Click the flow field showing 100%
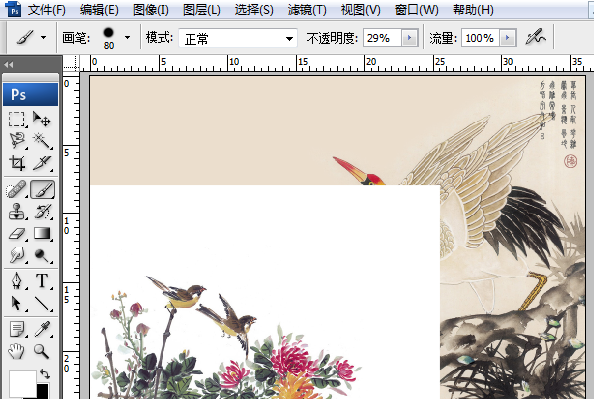Image resolution: width=594 pixels, height=399 pixels. click(x=480, y=38)
